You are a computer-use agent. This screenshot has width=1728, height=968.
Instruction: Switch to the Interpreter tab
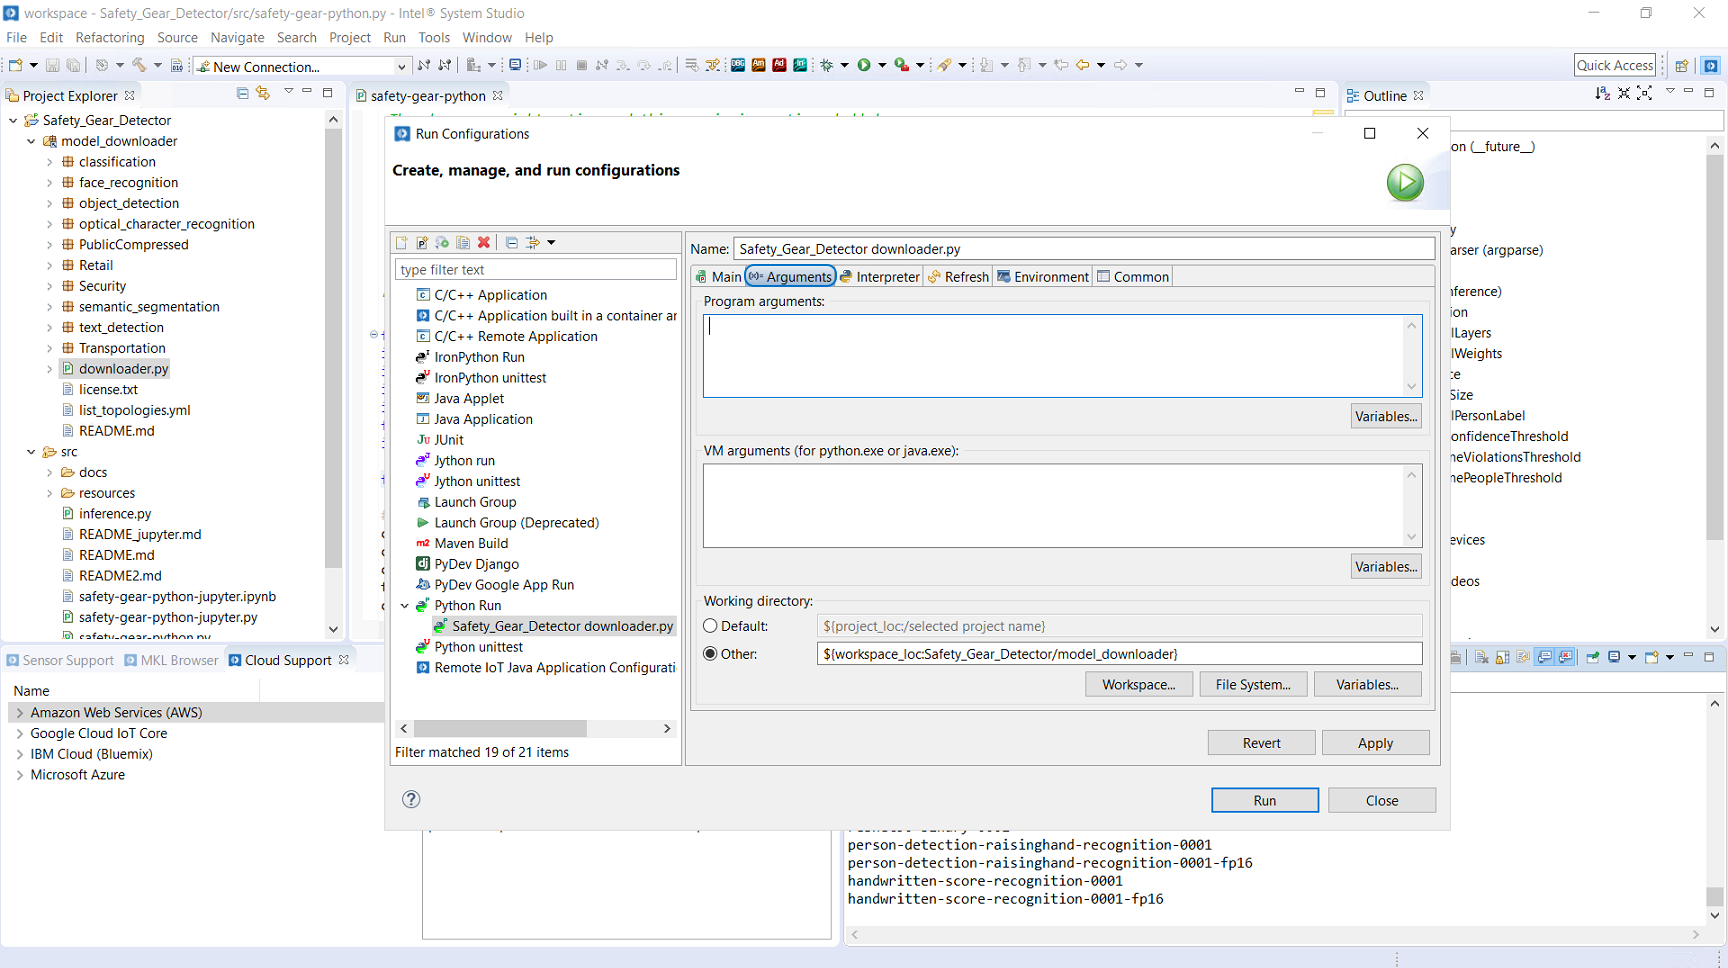point(880,277)
